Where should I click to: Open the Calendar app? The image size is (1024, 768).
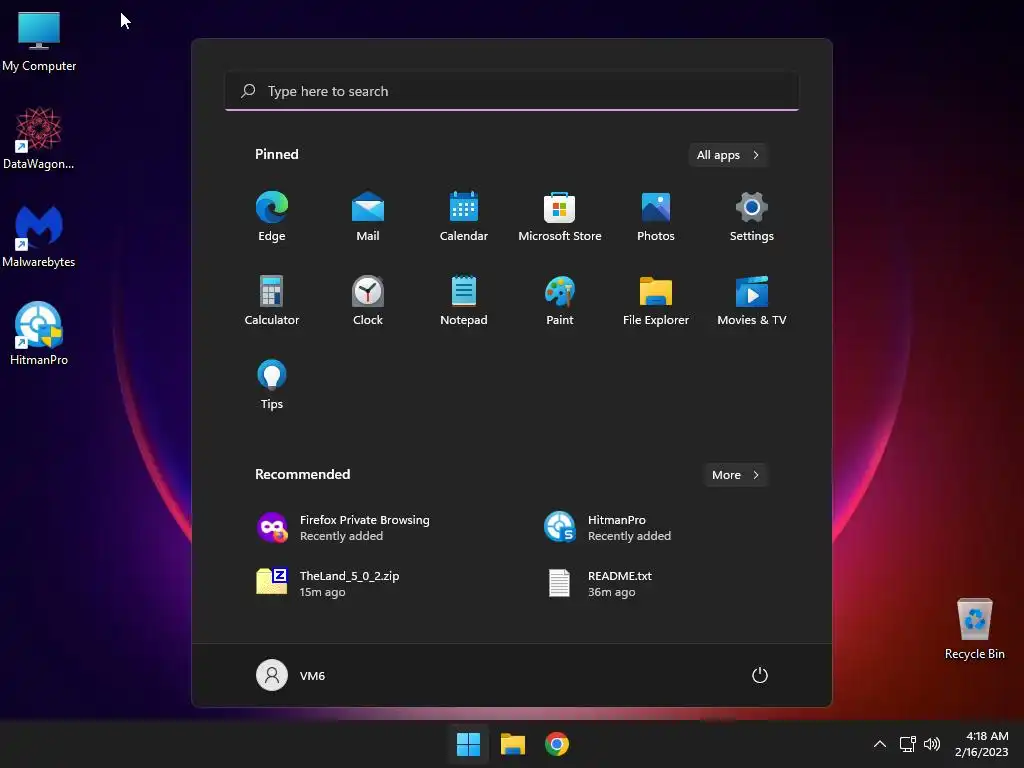tap(464, 217)
